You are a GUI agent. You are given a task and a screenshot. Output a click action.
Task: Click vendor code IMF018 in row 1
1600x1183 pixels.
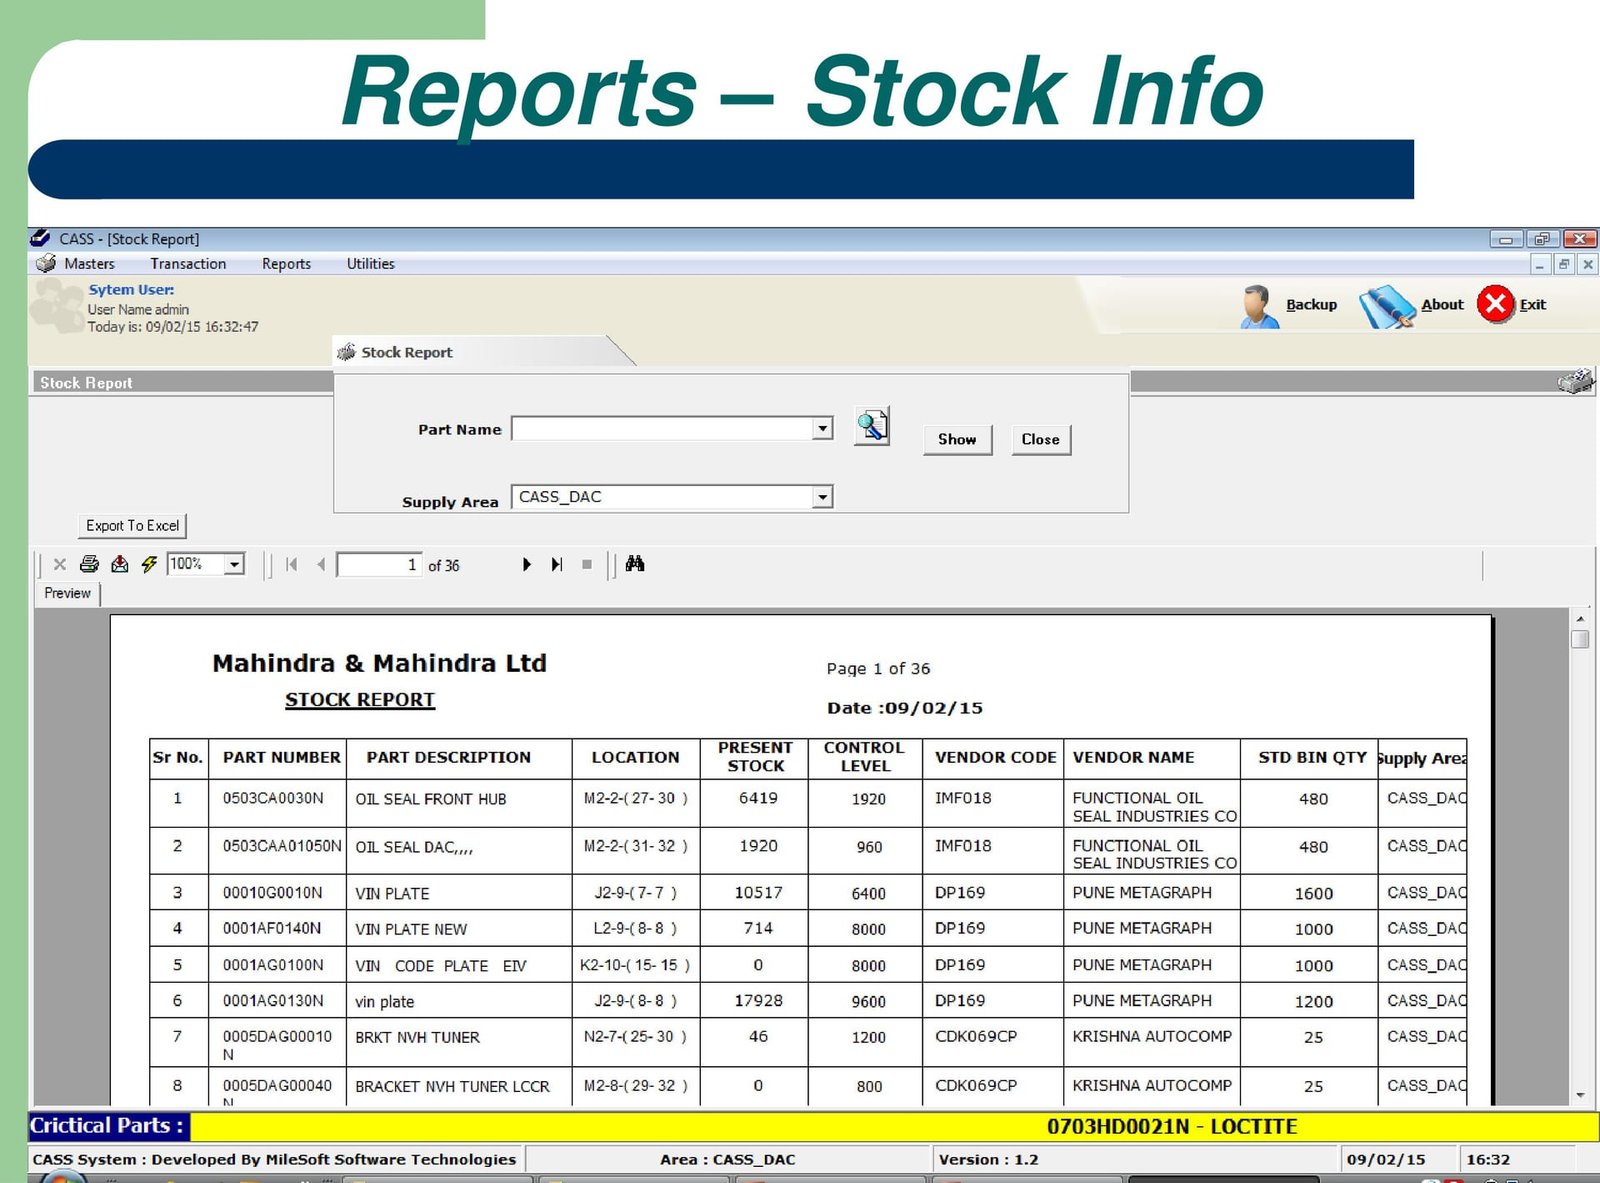963,798
